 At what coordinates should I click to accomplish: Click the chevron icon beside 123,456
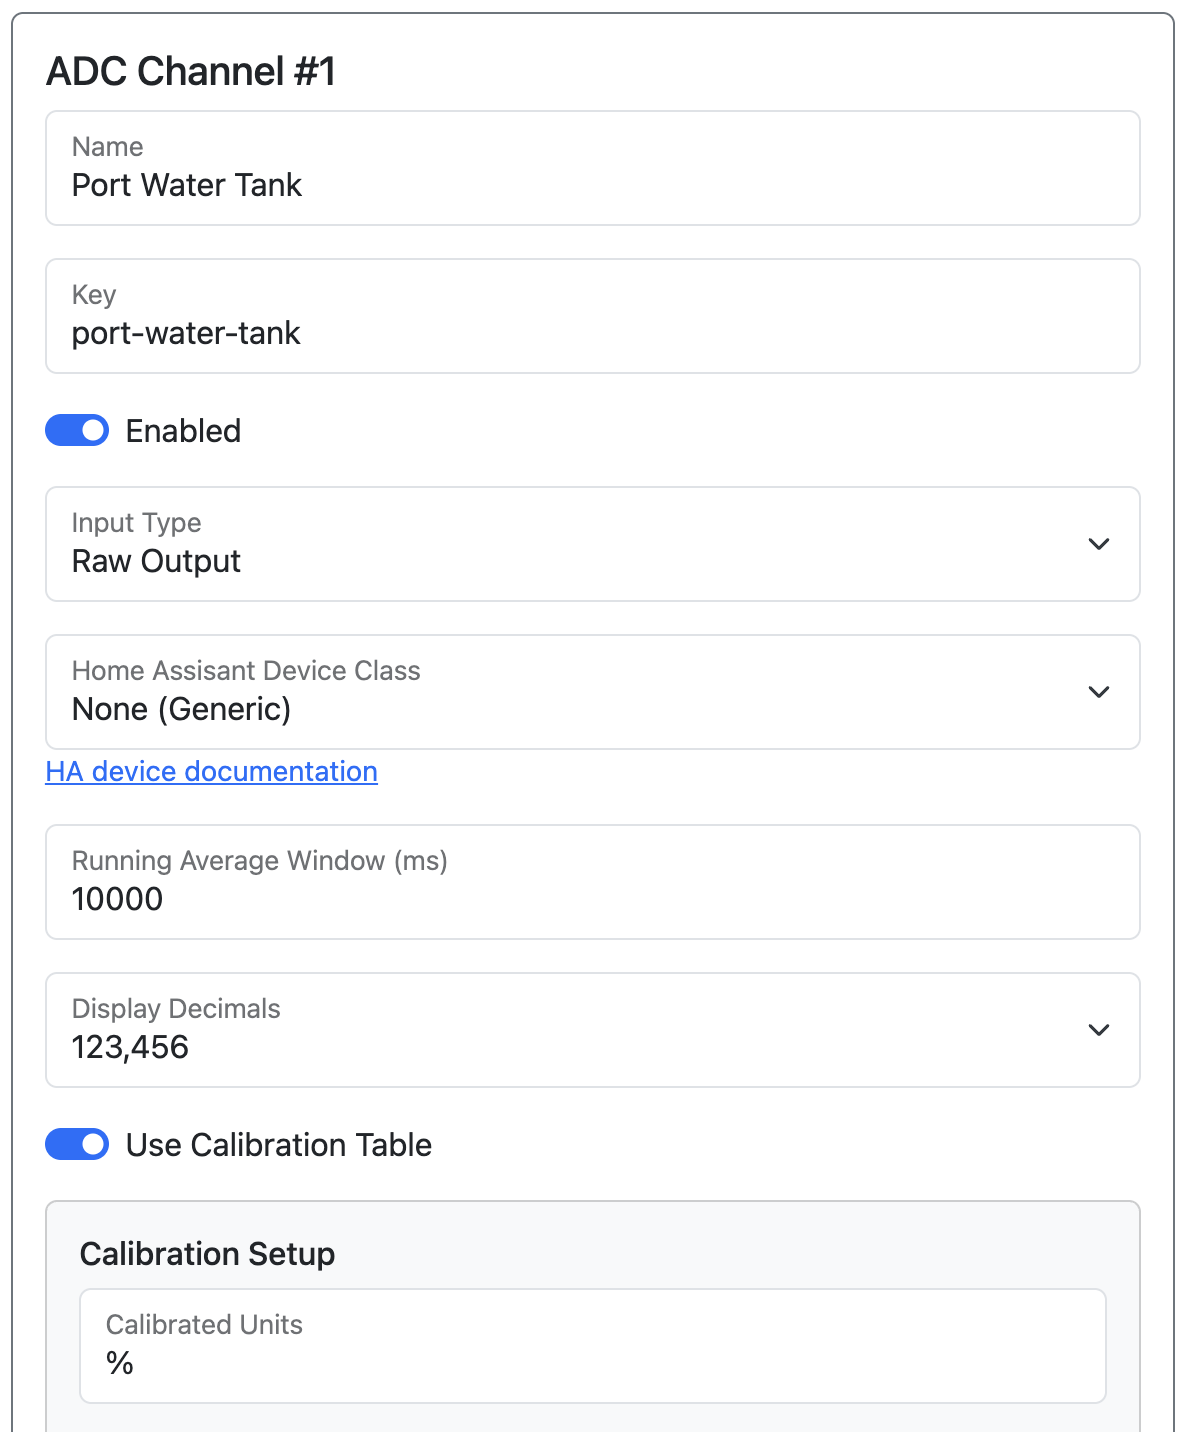1098,1030
